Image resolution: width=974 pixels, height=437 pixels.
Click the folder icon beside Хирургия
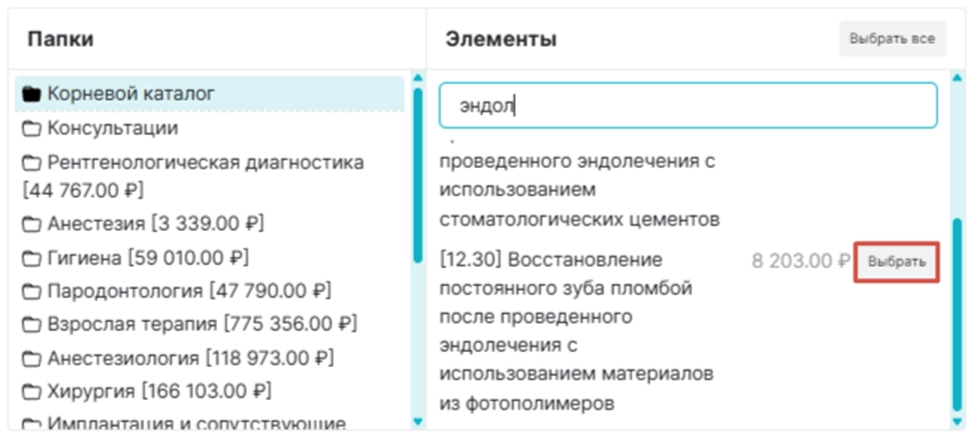pos(31,392)
